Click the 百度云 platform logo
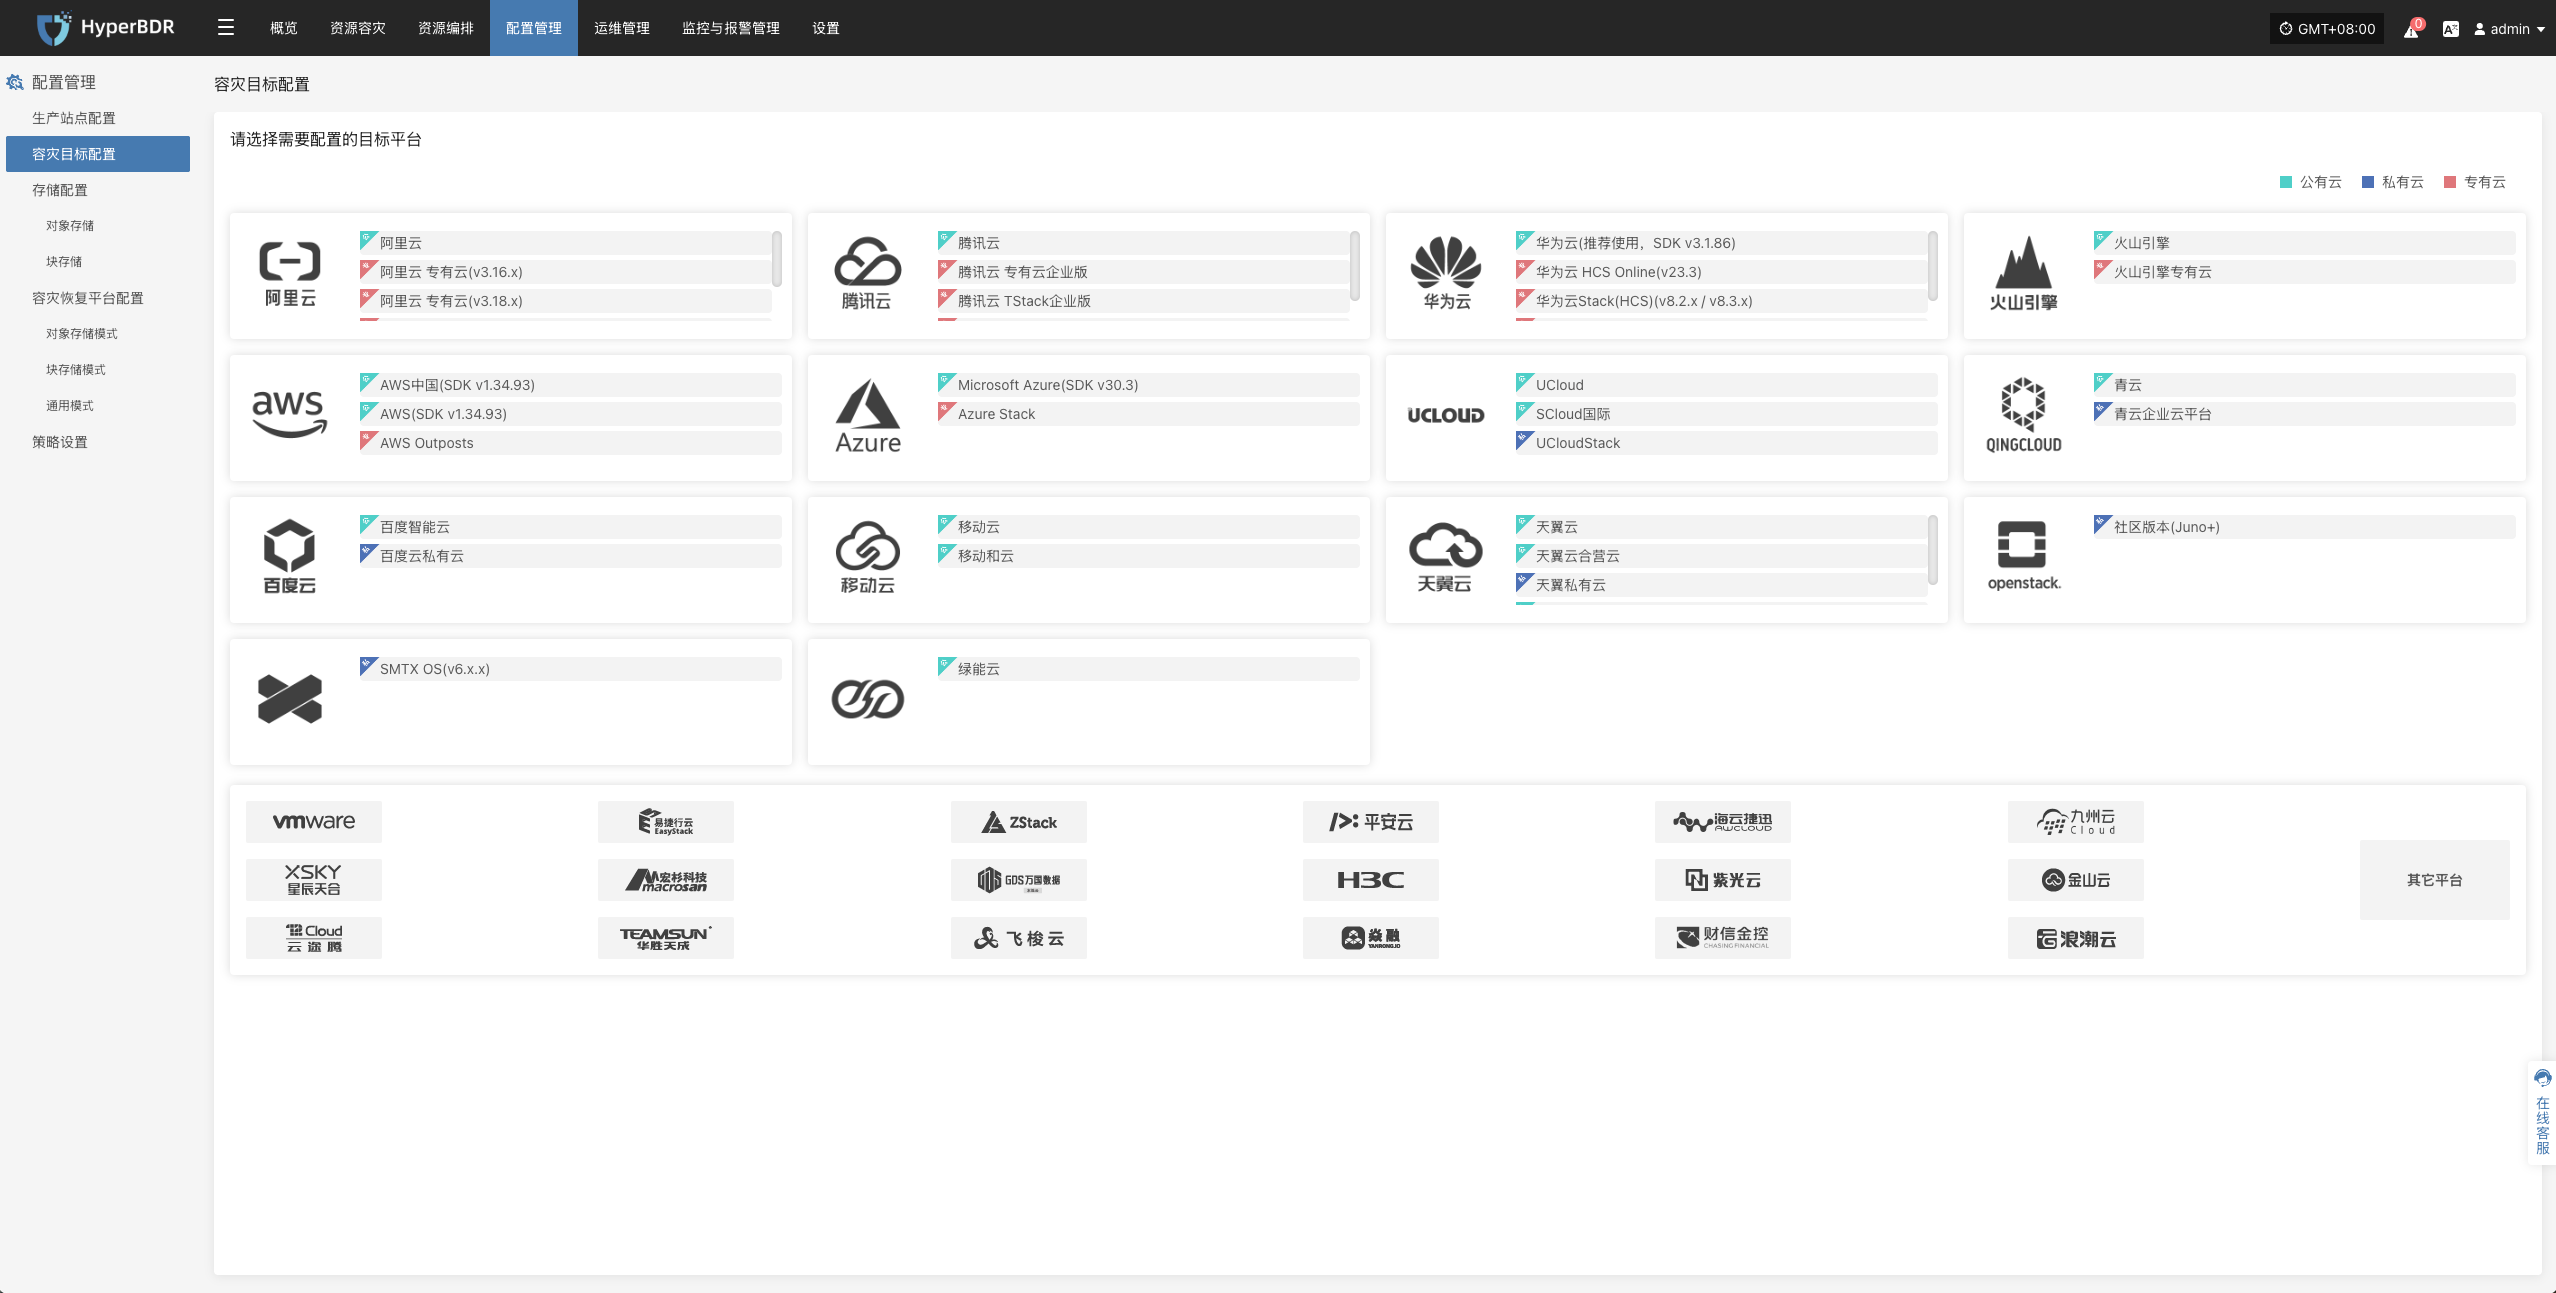2556x1293 pixels. (x=289, y=556)
